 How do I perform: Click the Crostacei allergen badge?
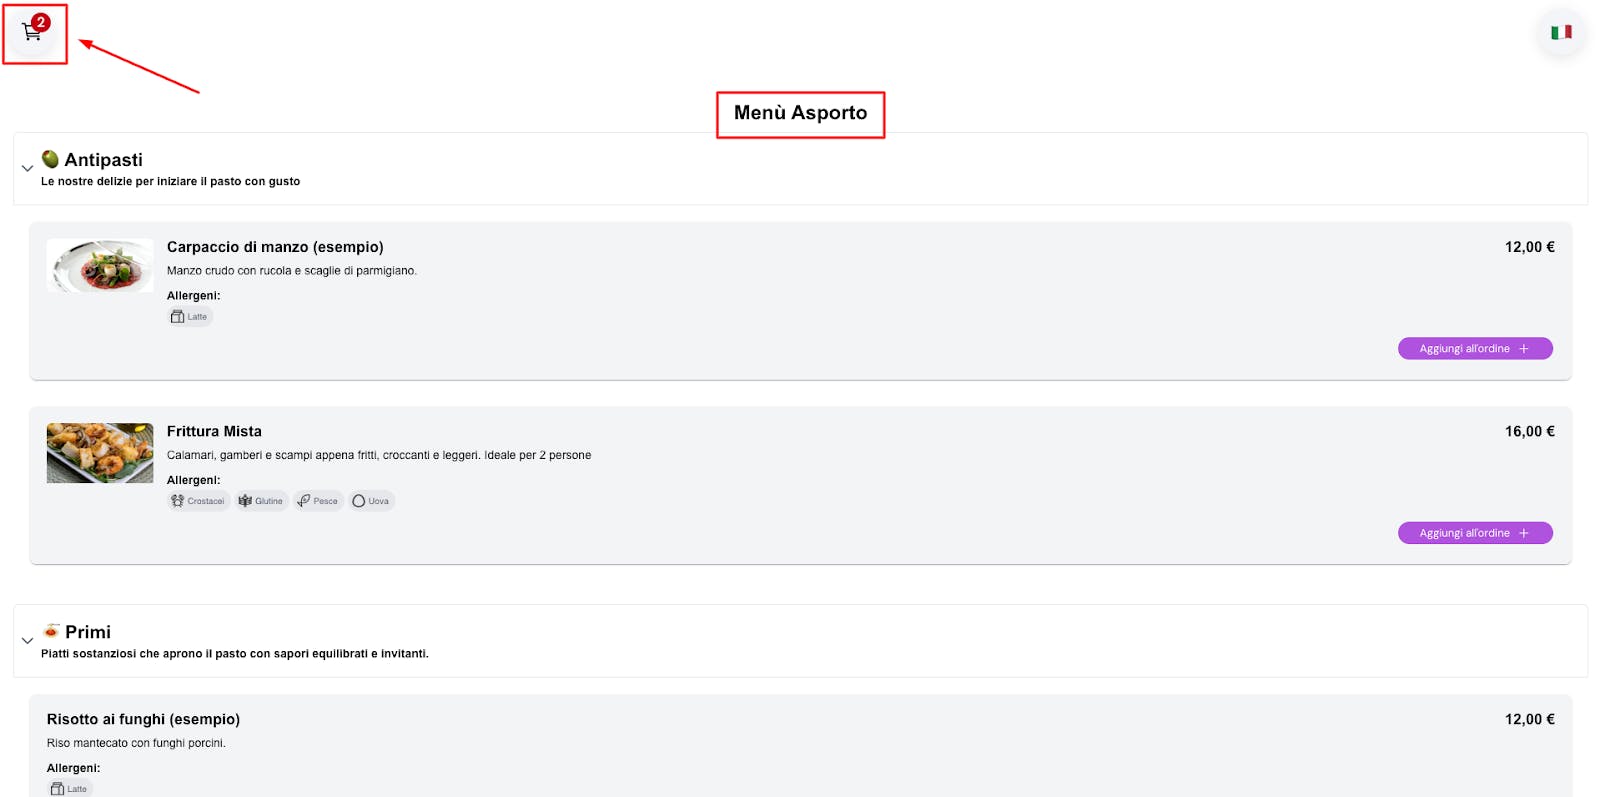[198, 501]
